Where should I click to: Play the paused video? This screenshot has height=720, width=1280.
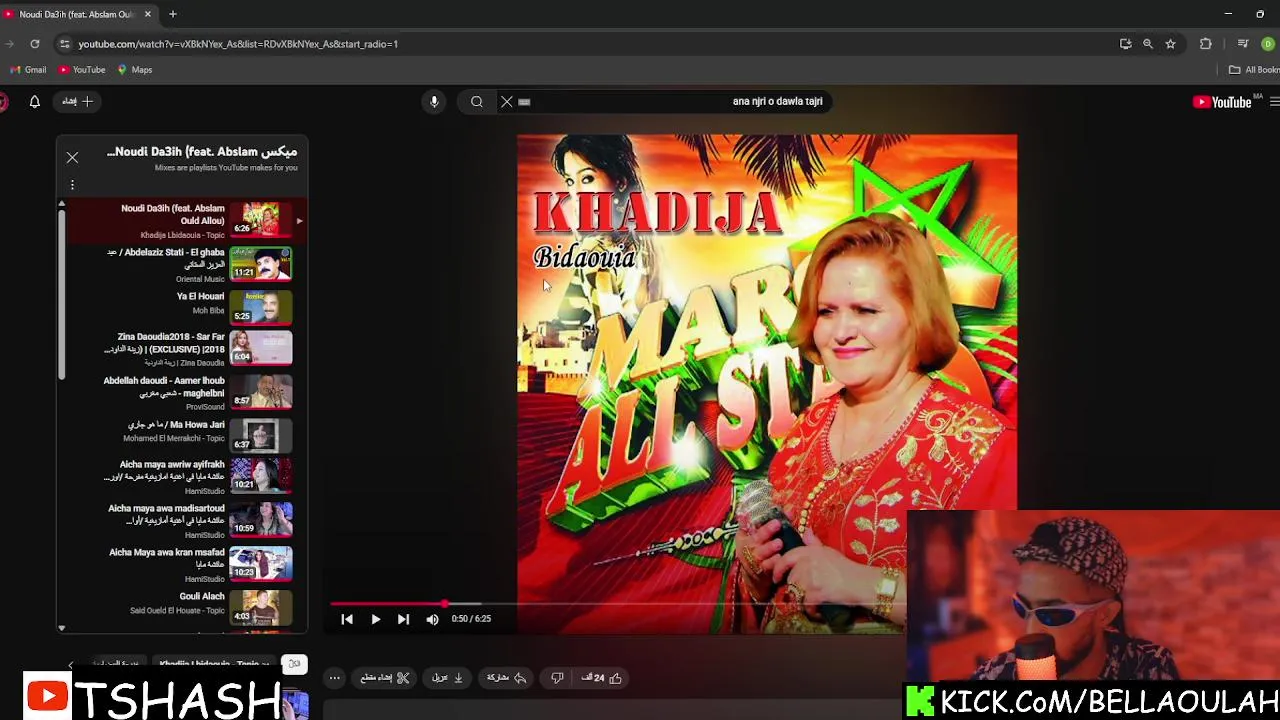(x=375, y=619)
